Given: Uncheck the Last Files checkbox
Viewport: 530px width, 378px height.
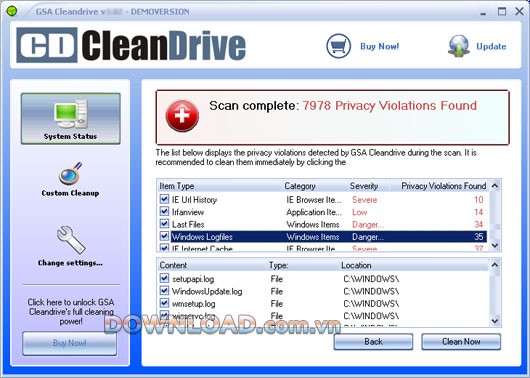Looking at the screenshot, I should [164, 224].
